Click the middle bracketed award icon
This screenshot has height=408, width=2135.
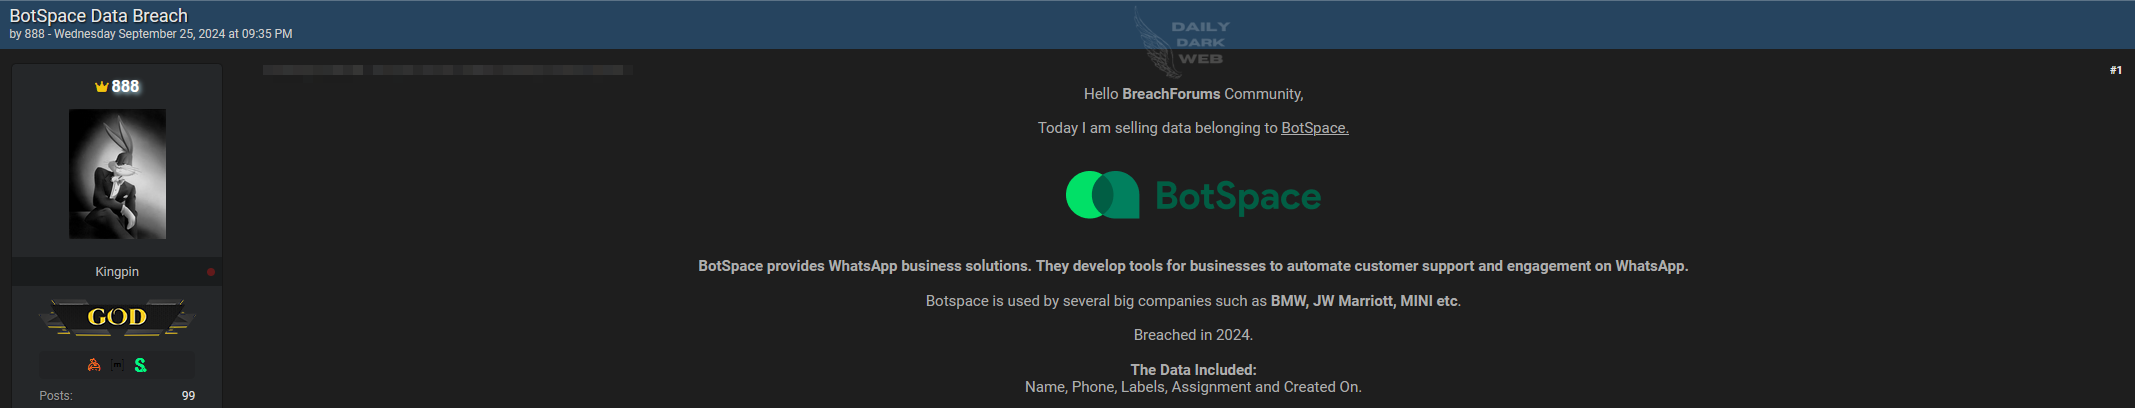[117, 365]
